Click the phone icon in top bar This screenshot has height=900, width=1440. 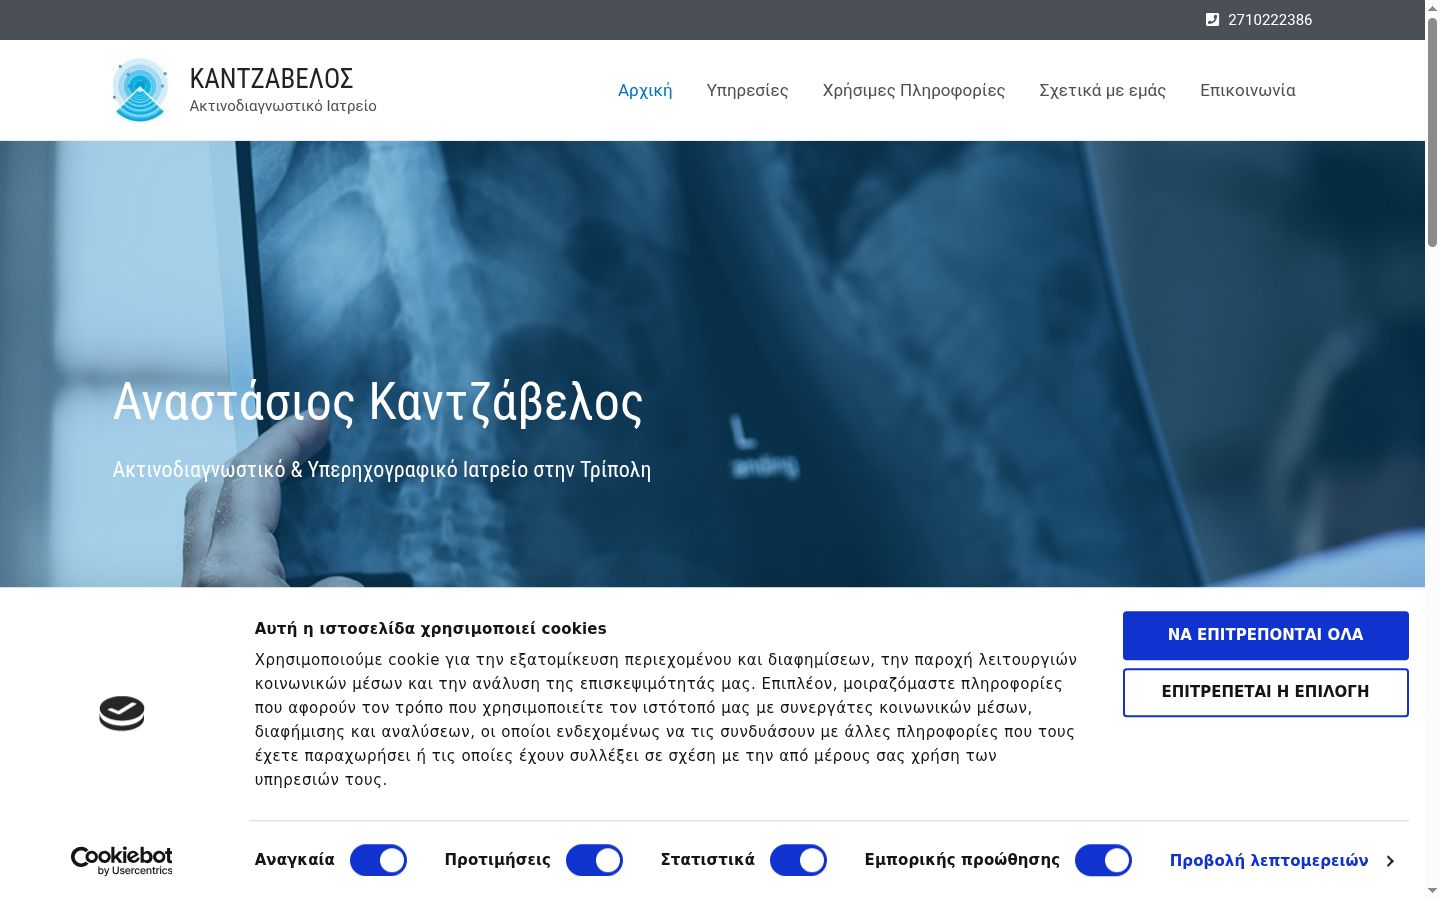pos(1212,20)
